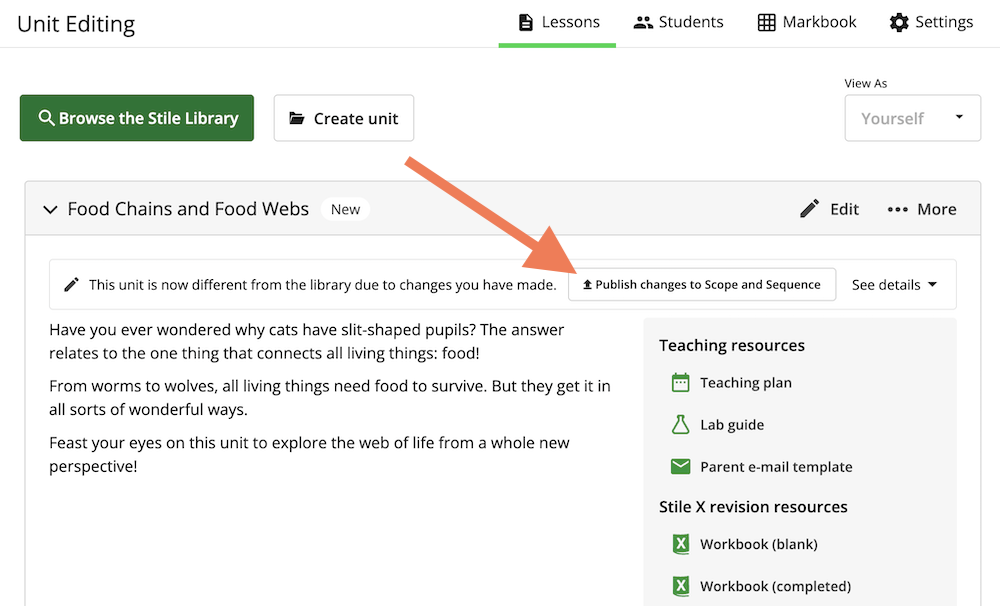Screen dimensions: 1000x606
Task: Click the pencil icon next to Edit
Action: pos(810,209)
